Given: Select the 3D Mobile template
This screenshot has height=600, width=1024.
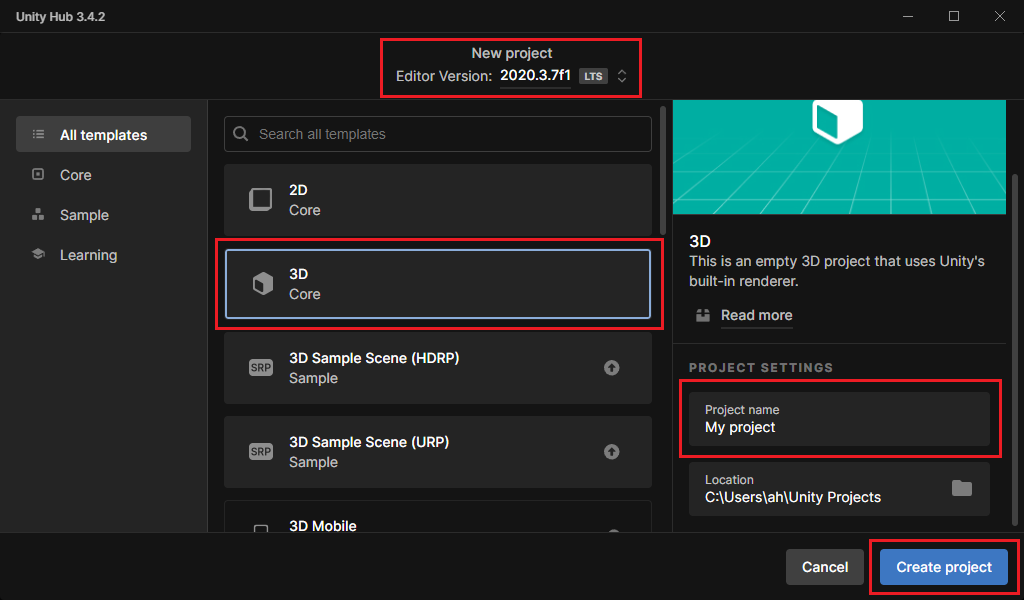Looking at the screenshot, I should pos(438,517).
